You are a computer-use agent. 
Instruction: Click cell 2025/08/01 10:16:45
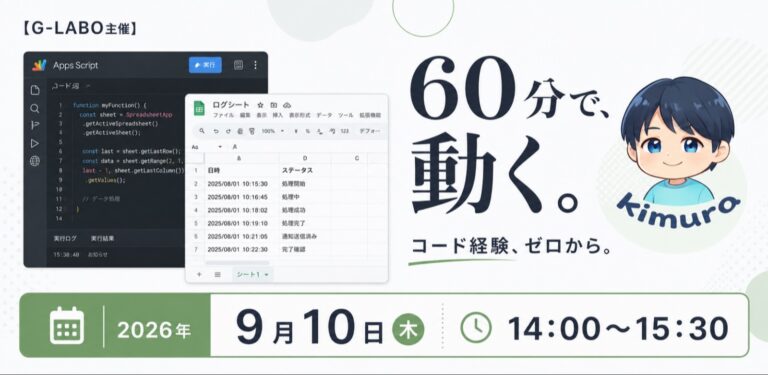click(x=241, y=197)
